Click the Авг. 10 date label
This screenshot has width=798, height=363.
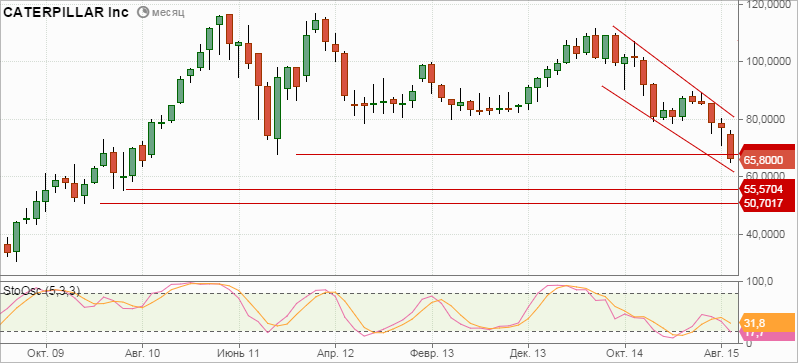click(x=142, y=352)
